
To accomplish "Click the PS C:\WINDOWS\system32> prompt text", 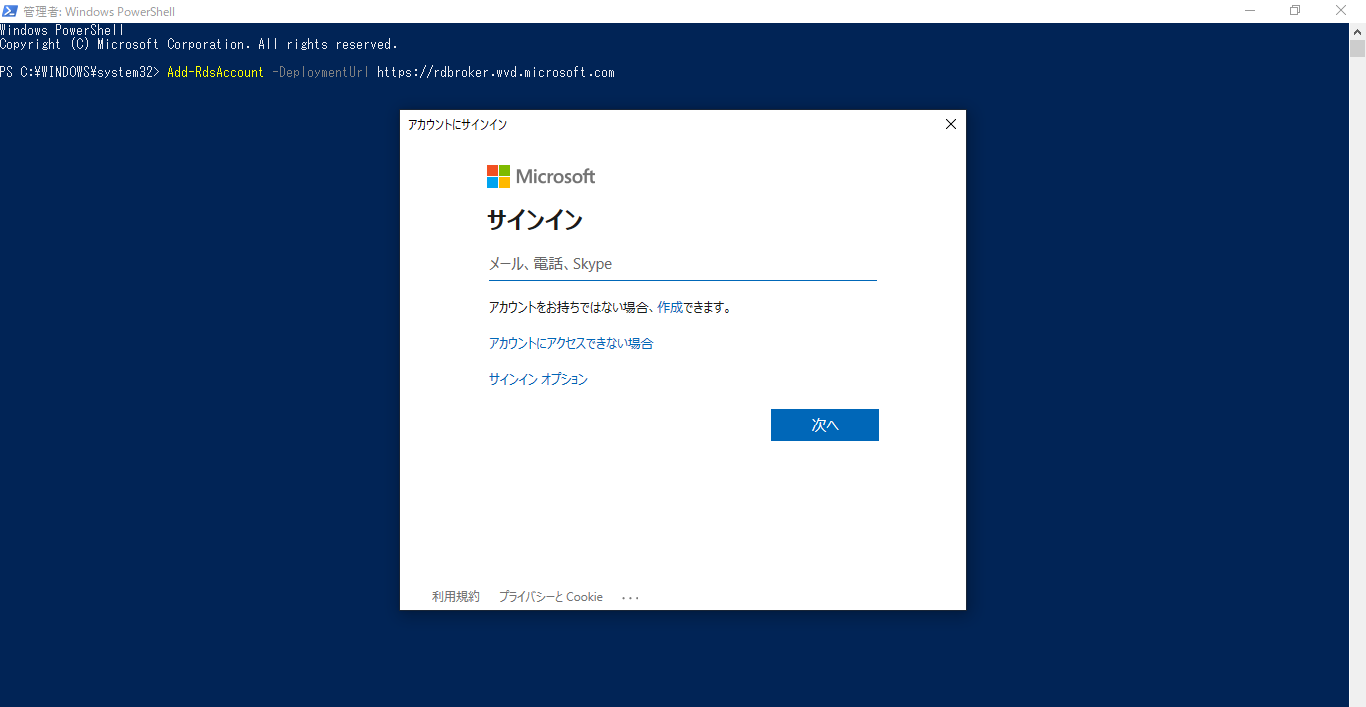I will tap(80, 72).
